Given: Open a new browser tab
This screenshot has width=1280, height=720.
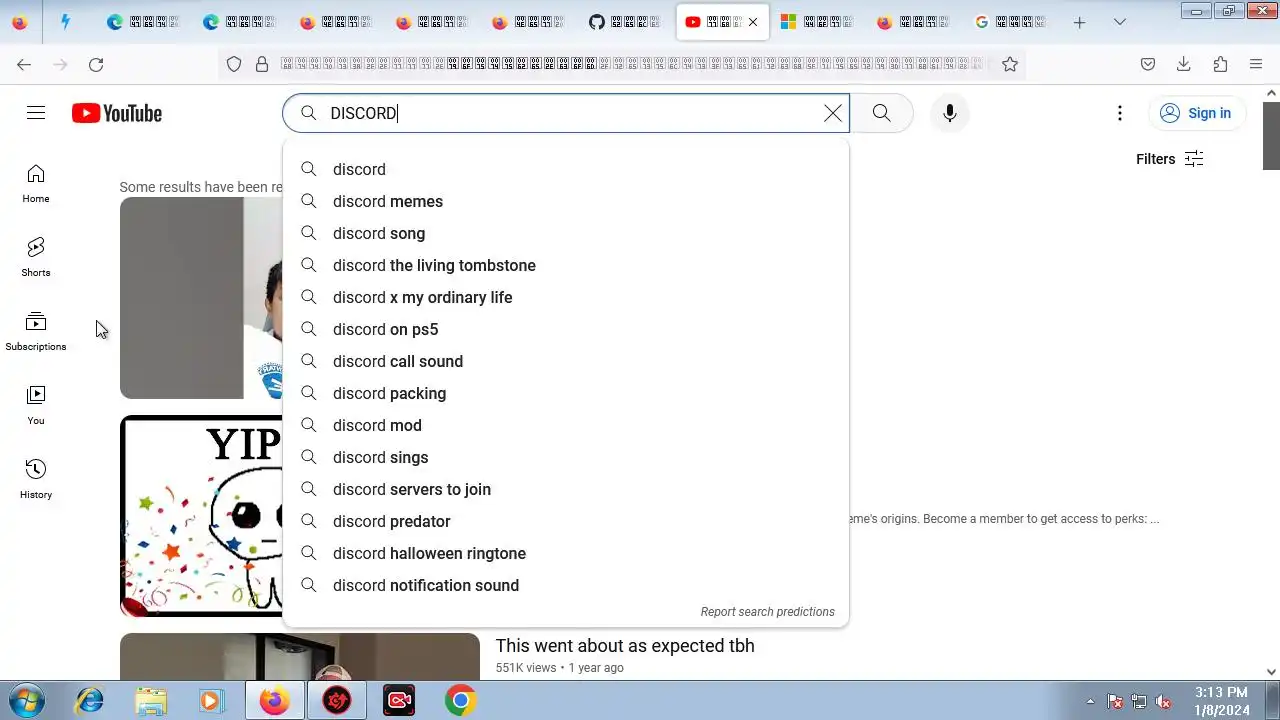Looking at the screenshot, I should [x=1079, y=22].
